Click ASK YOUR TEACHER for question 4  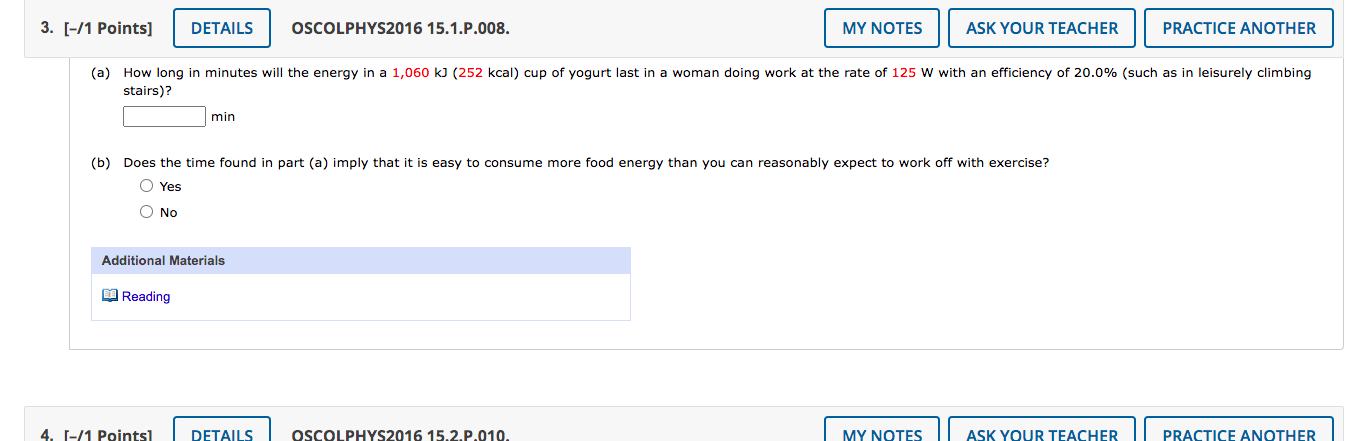point(1042,430)
